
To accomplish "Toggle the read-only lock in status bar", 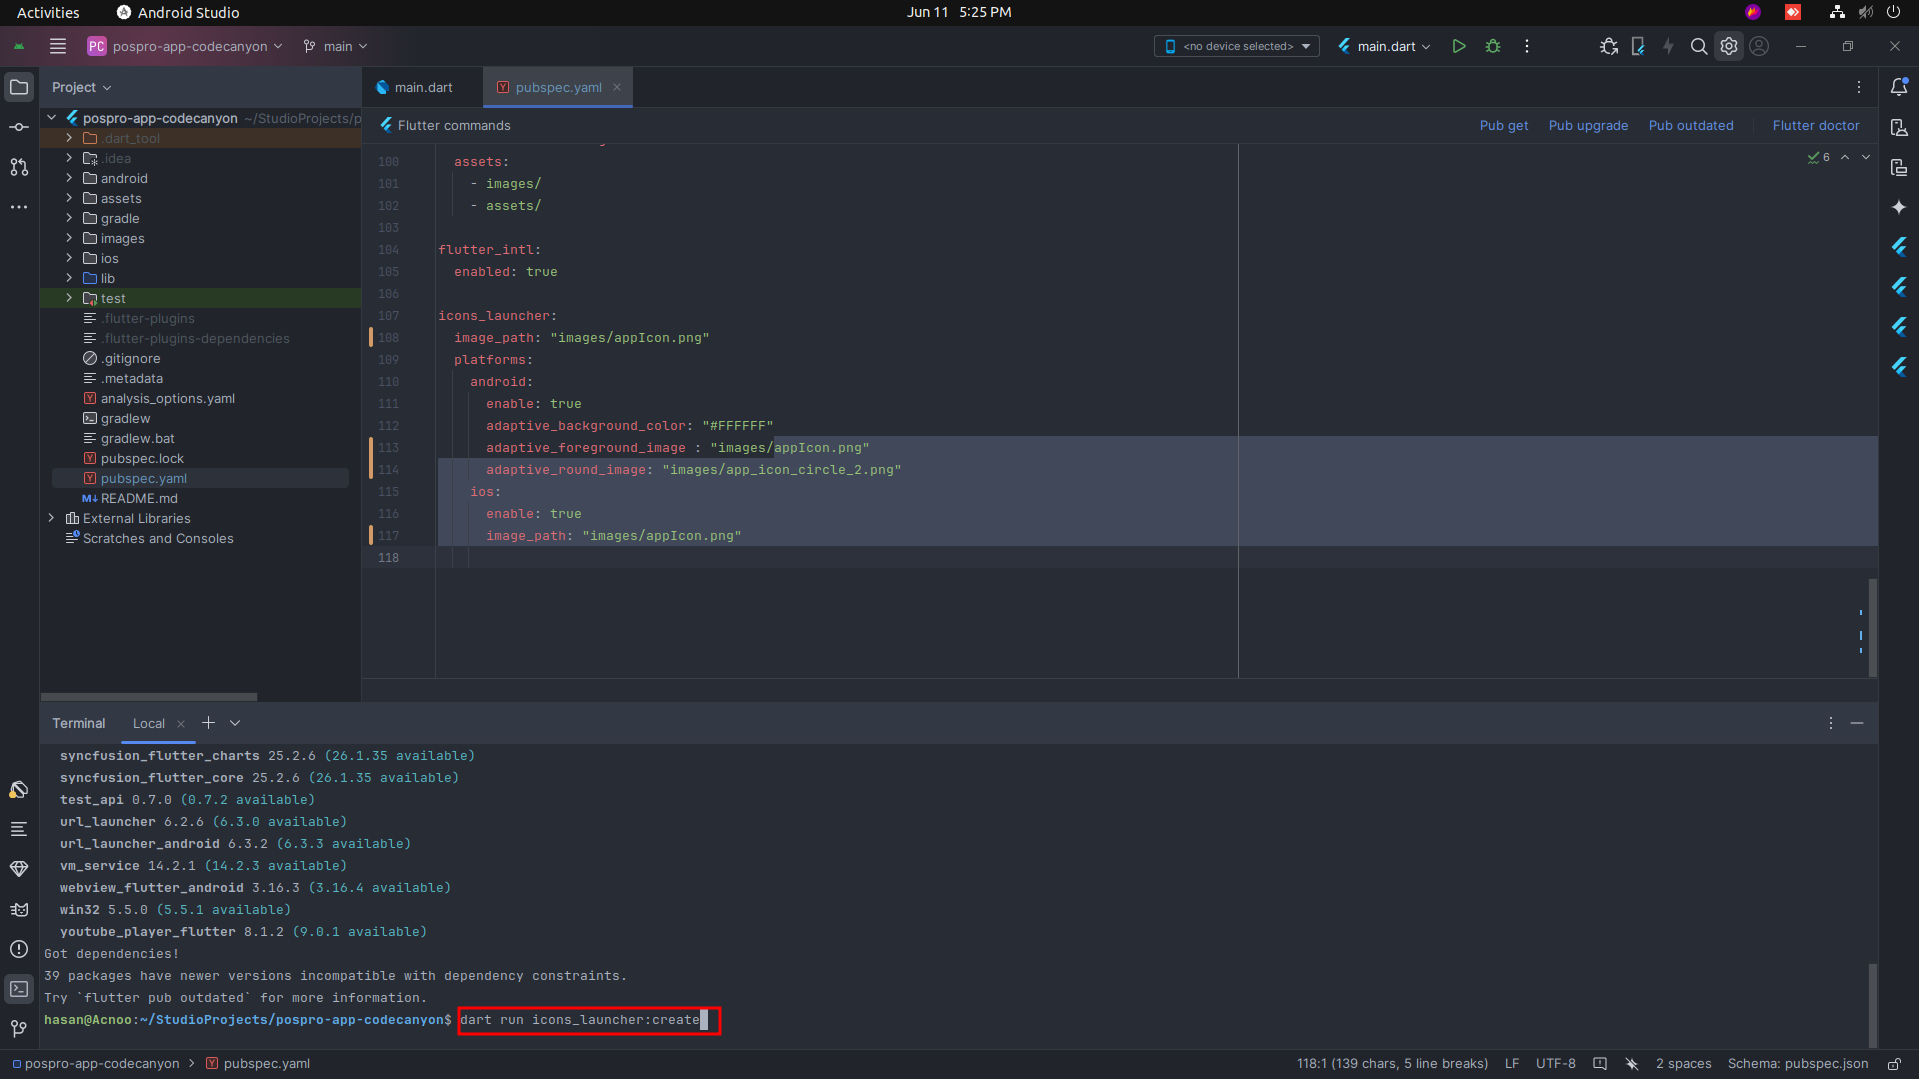I will click(x=1893, y=1064).
